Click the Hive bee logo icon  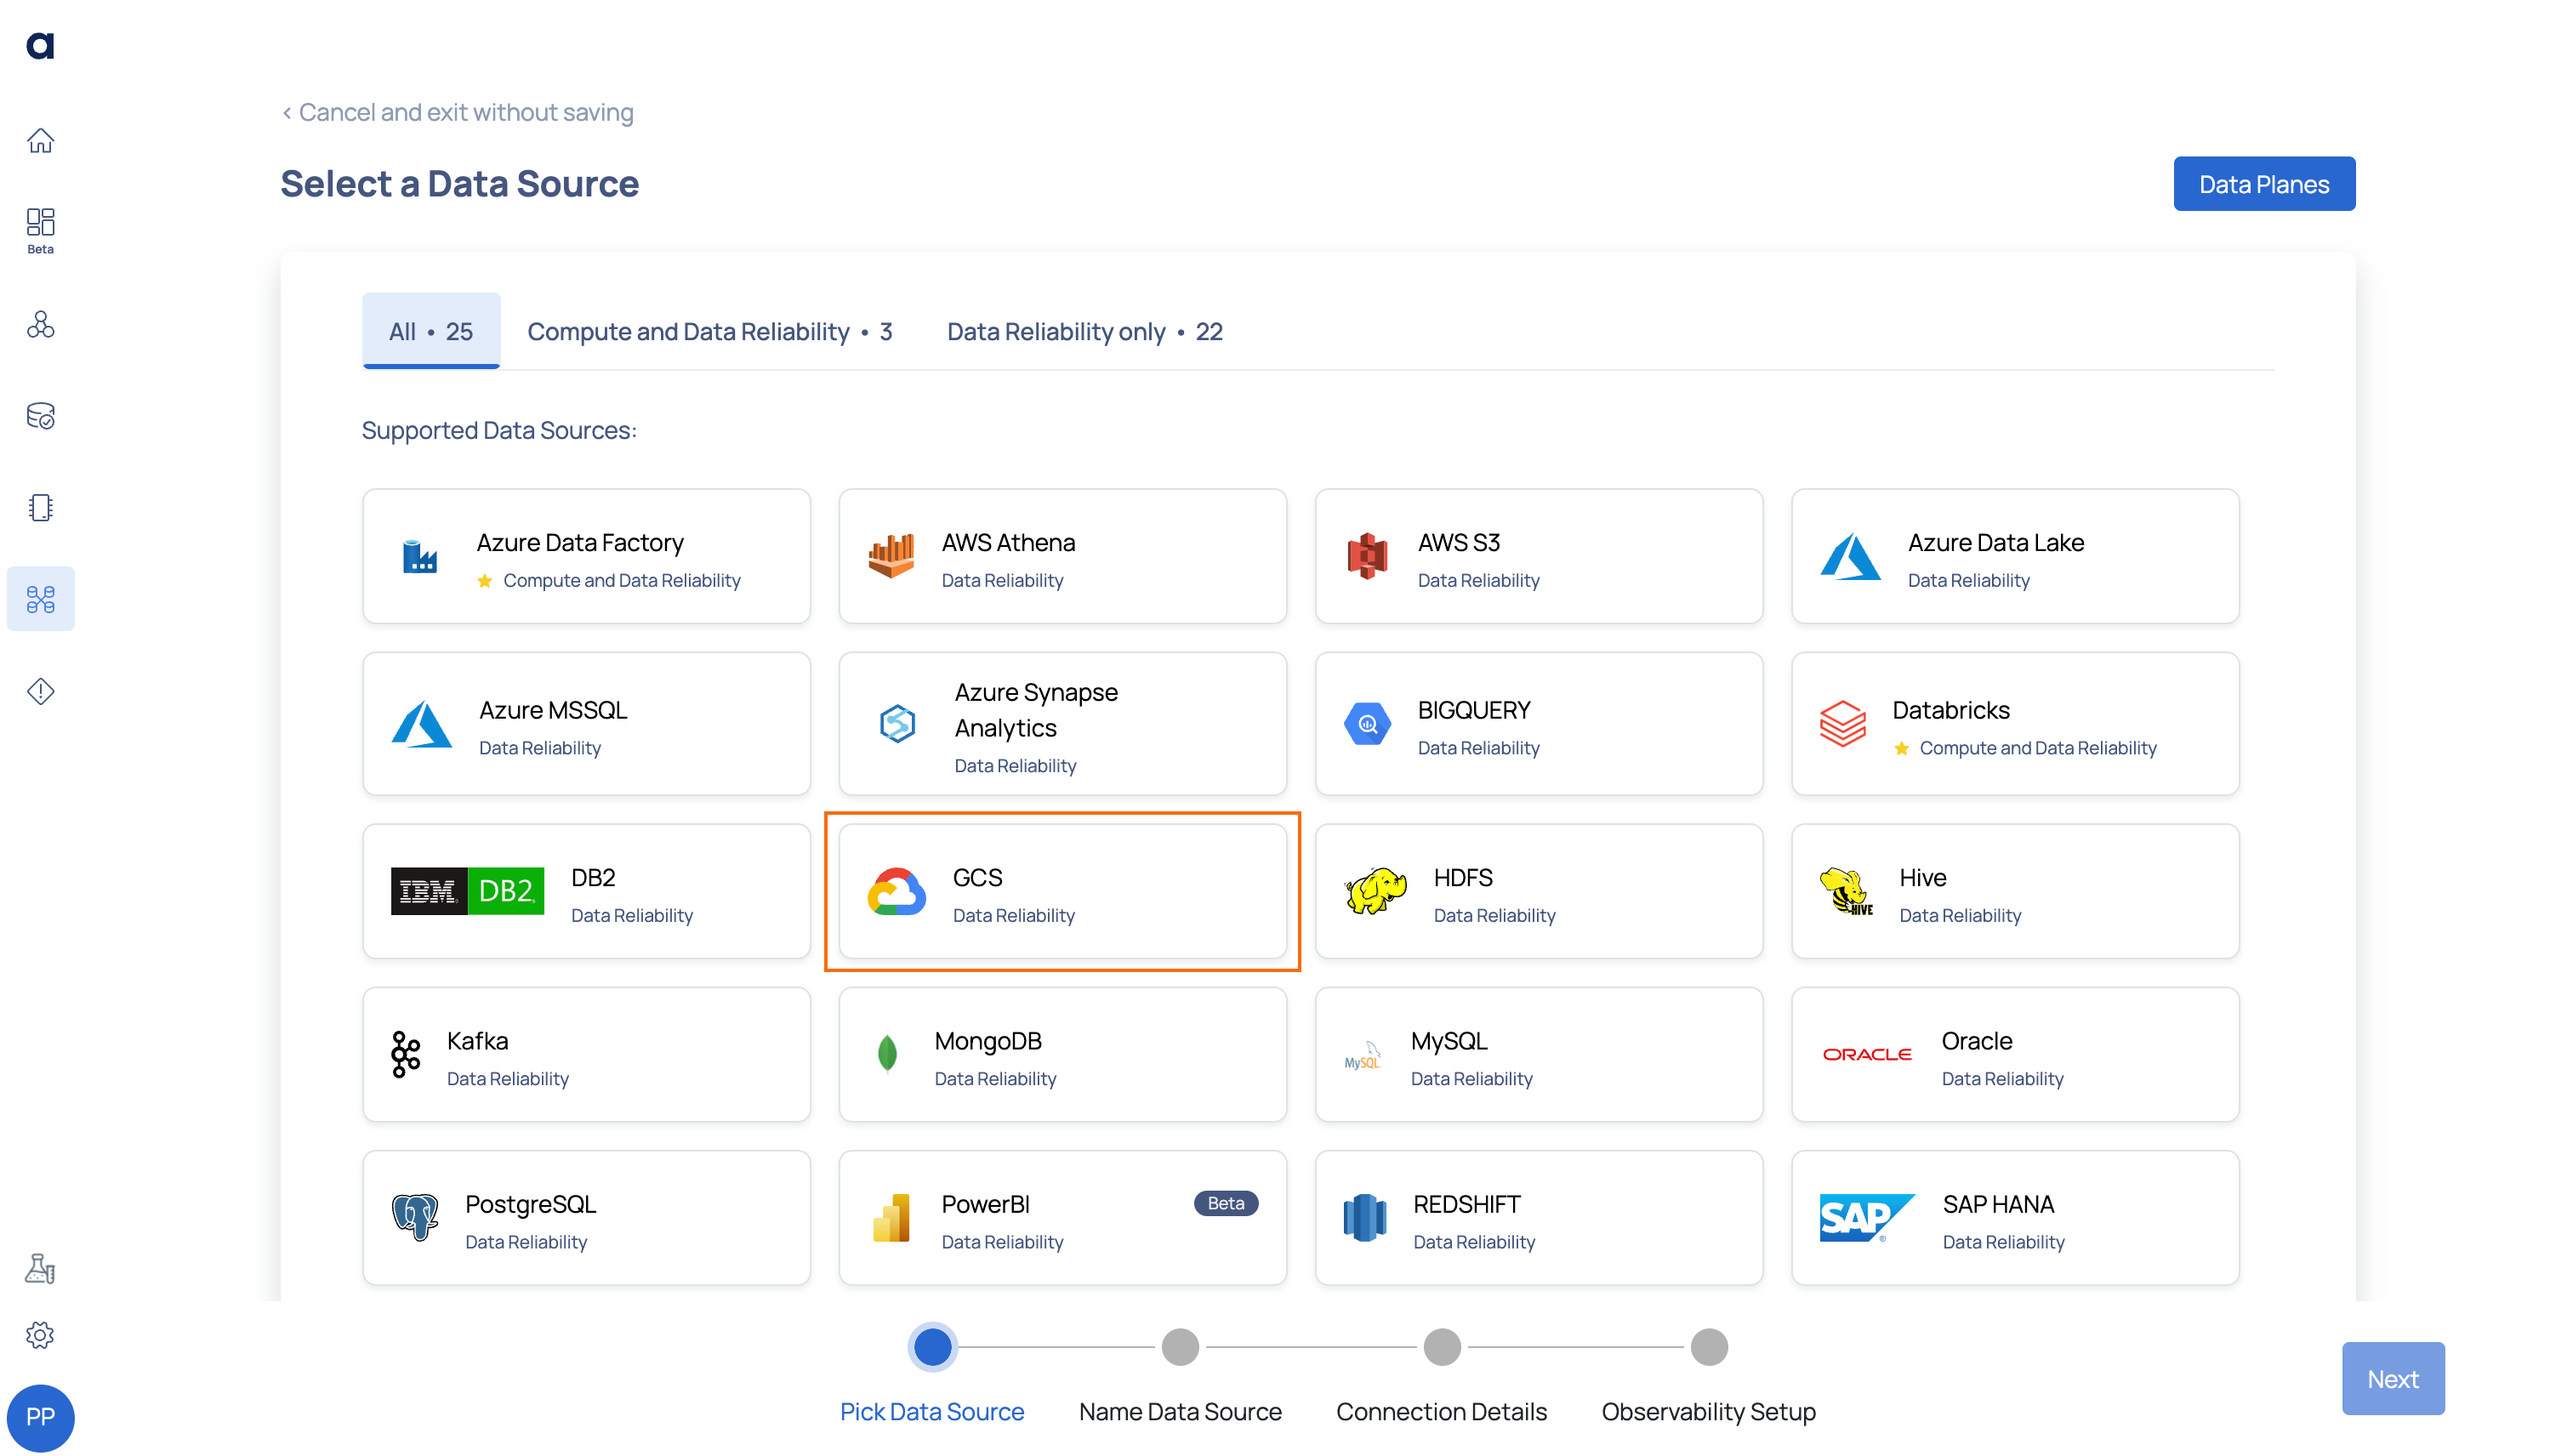[1846, 891]
